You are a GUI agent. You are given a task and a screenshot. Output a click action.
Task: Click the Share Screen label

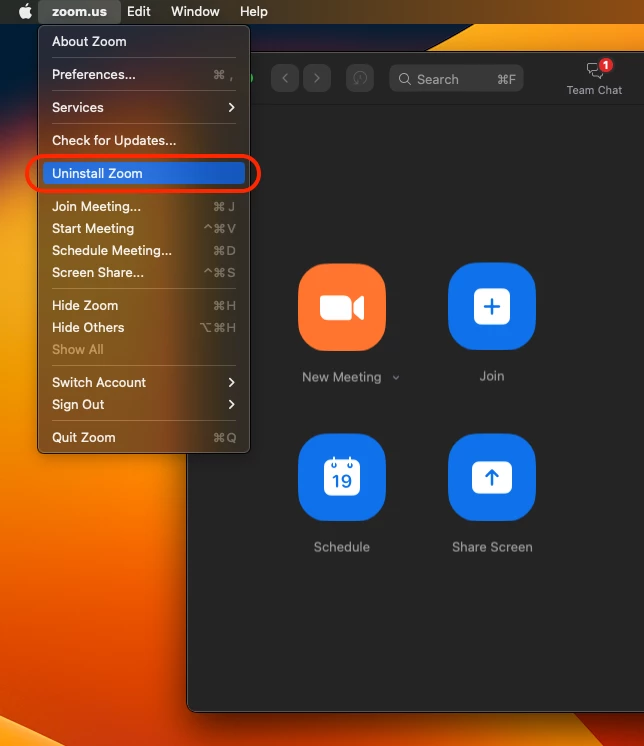point(492,547)
